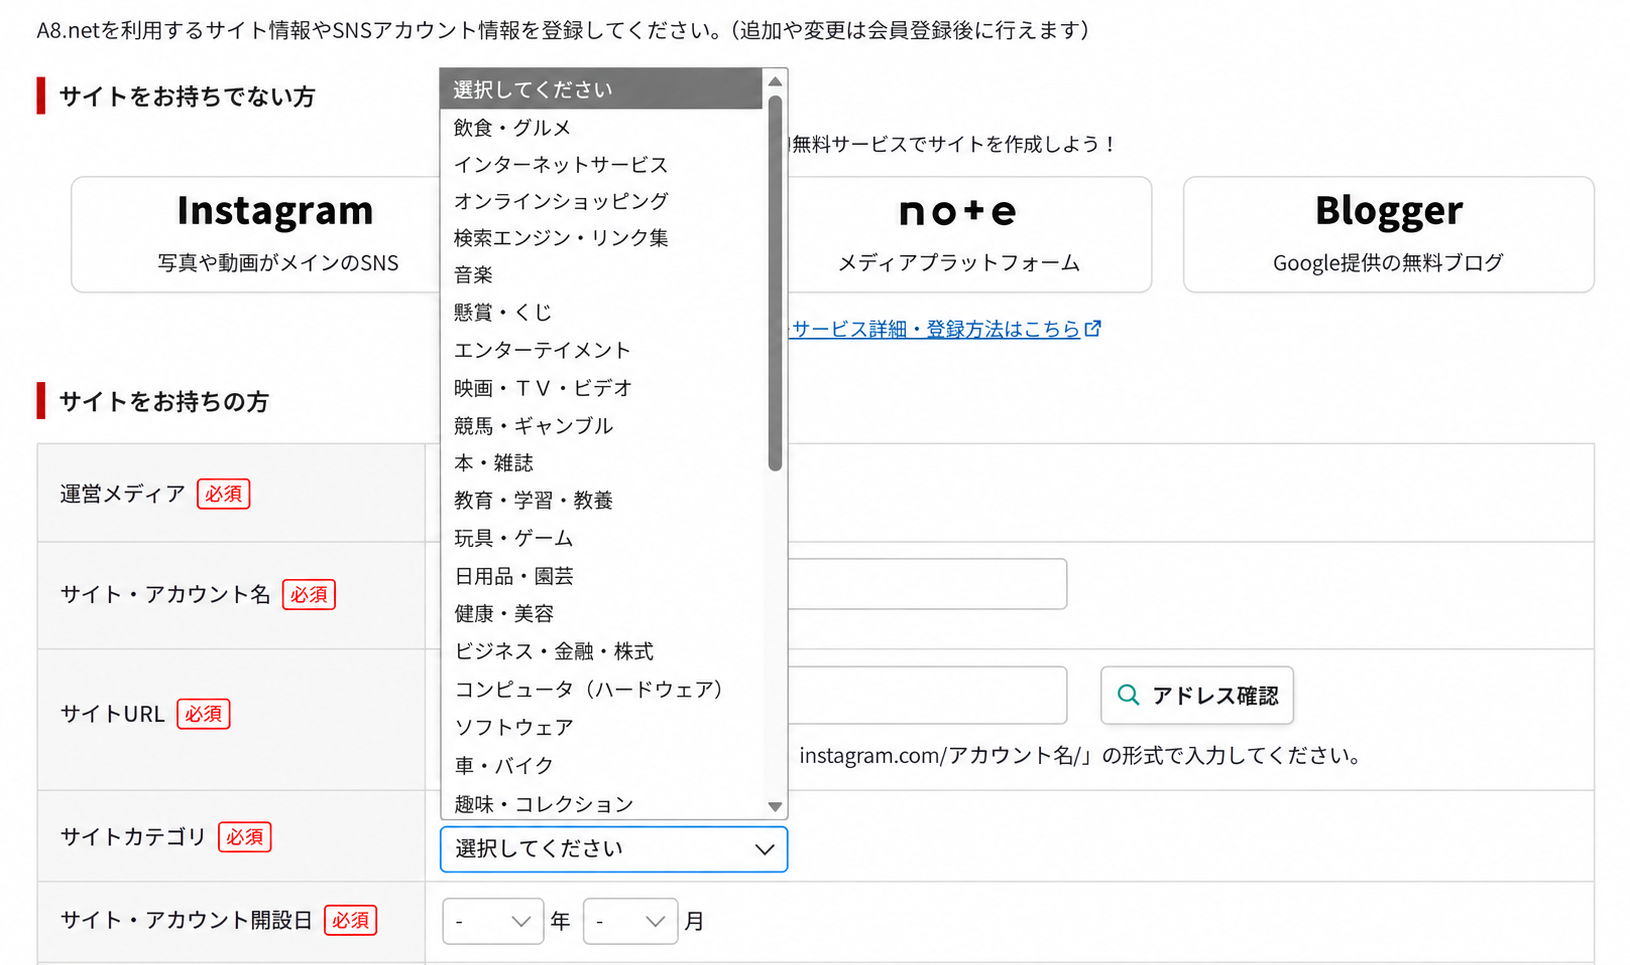The width and height of the screenshot is (1630, 965).
Task: Click magnifier icon in アドレス確認 button
Action: click(x=1128, y=695)
